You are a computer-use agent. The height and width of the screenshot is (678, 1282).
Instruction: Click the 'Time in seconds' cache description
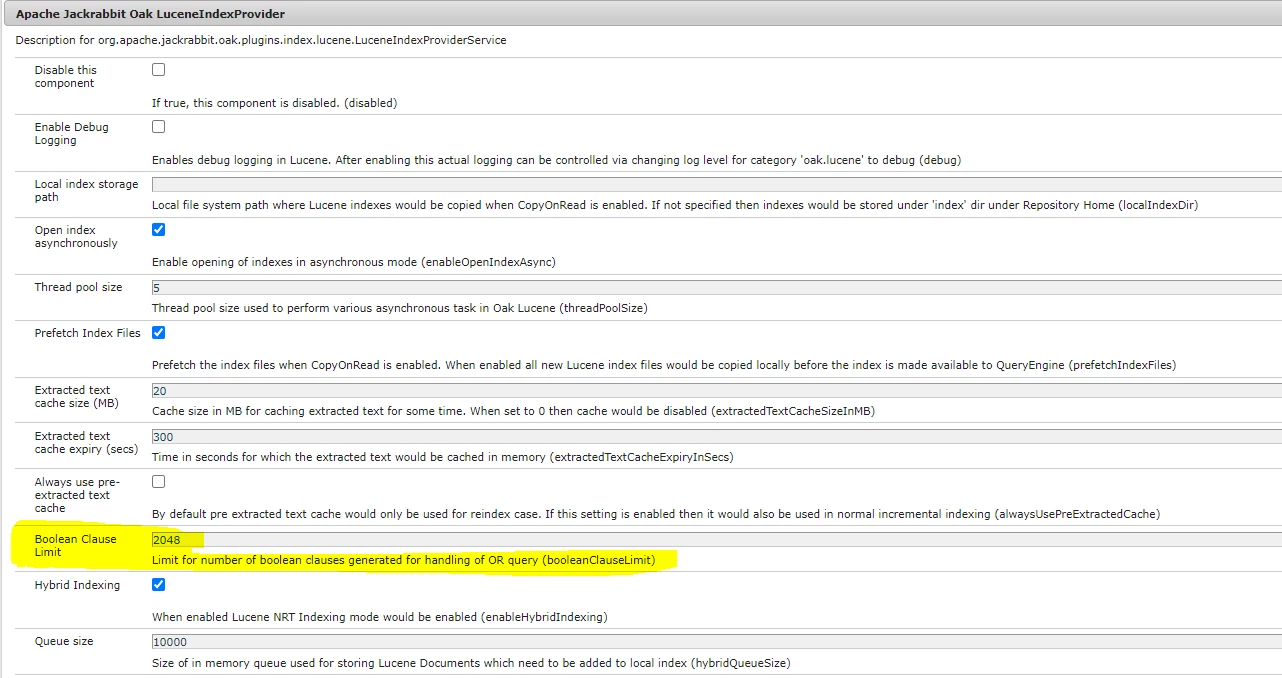coord(442,457)
